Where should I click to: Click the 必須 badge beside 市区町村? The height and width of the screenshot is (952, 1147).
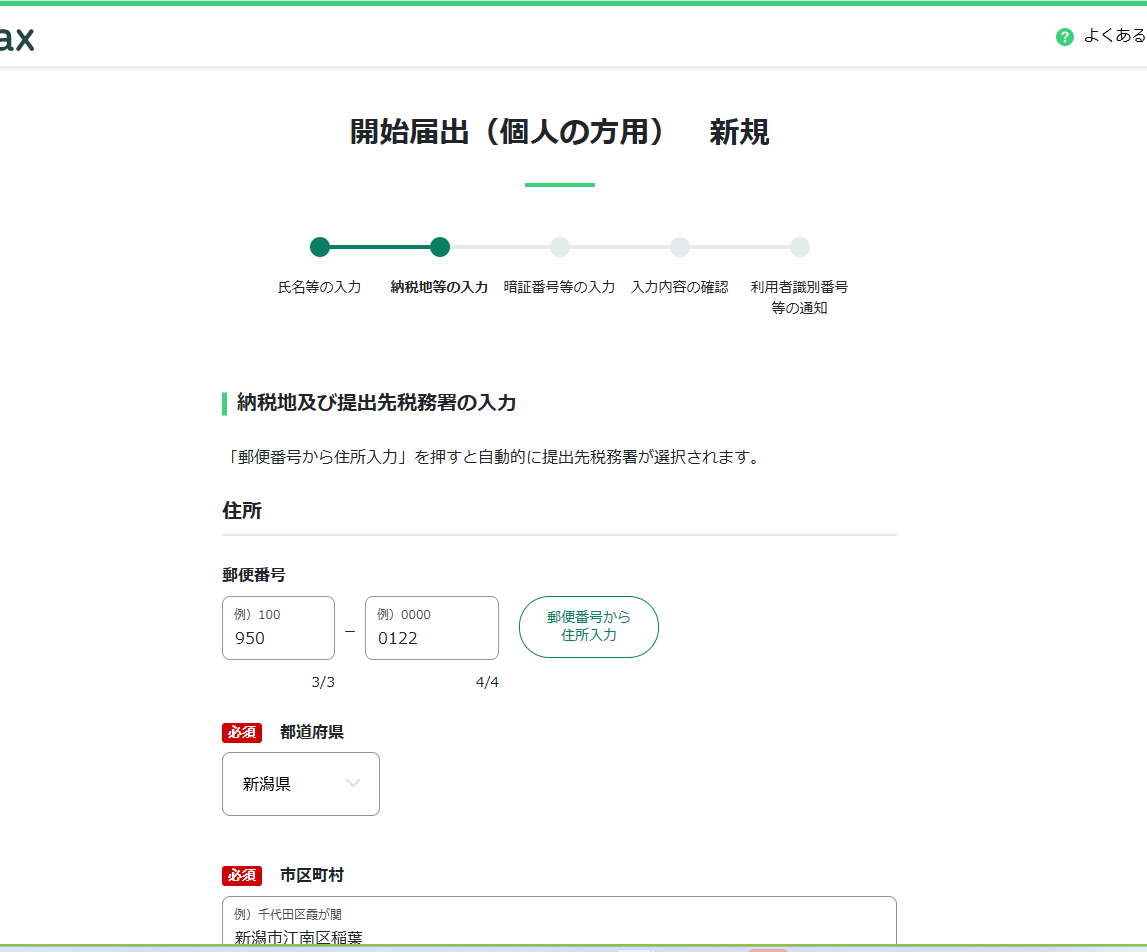pos(242,875)
